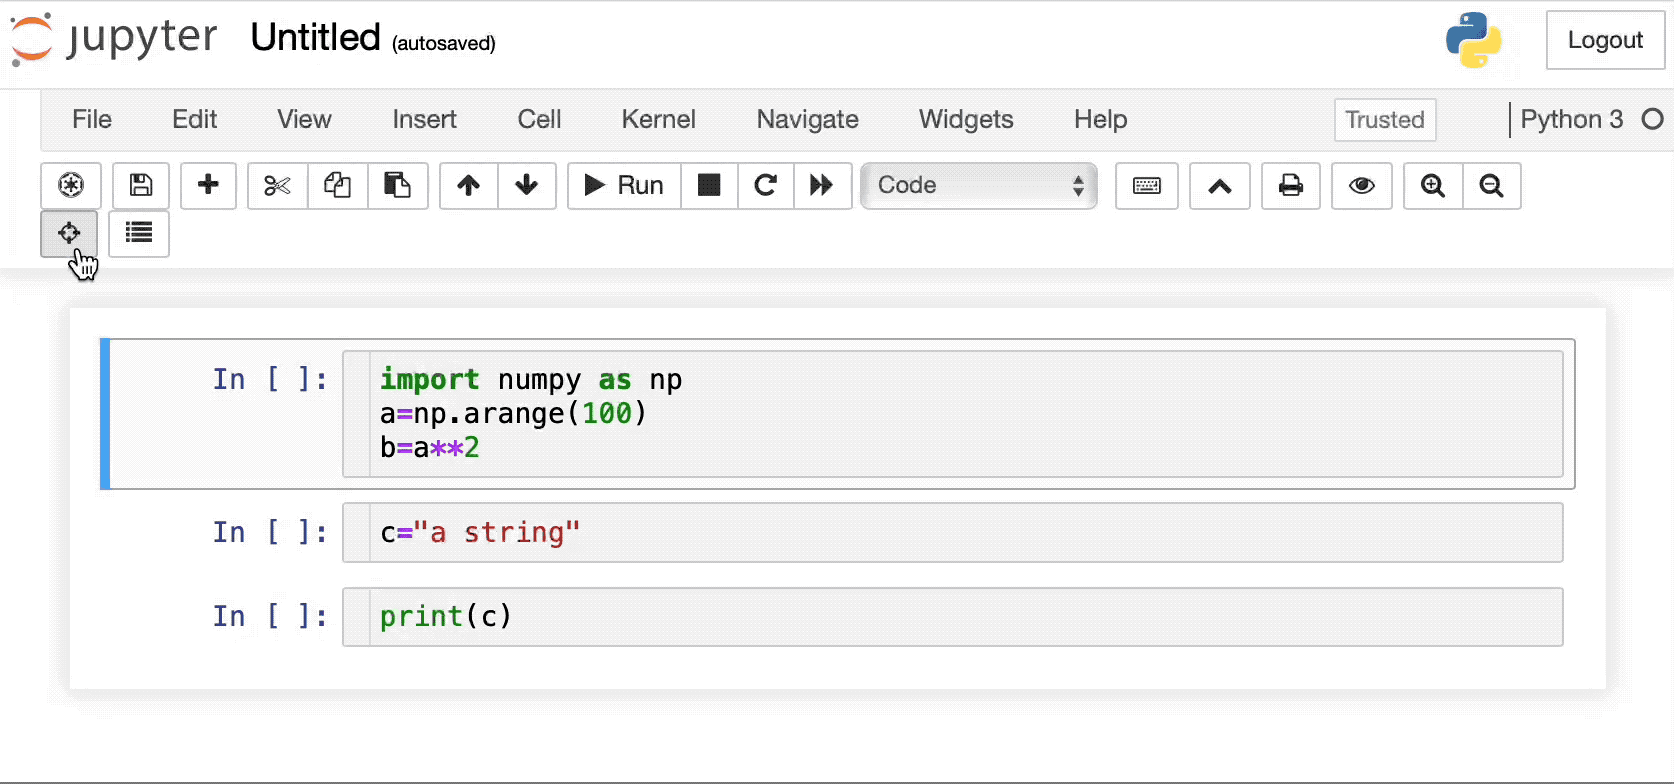Image resolution: width=1674 pixels, height=784 pixels.
Task: Move selected cell up with arrow icon
Action: coord(469,185)
